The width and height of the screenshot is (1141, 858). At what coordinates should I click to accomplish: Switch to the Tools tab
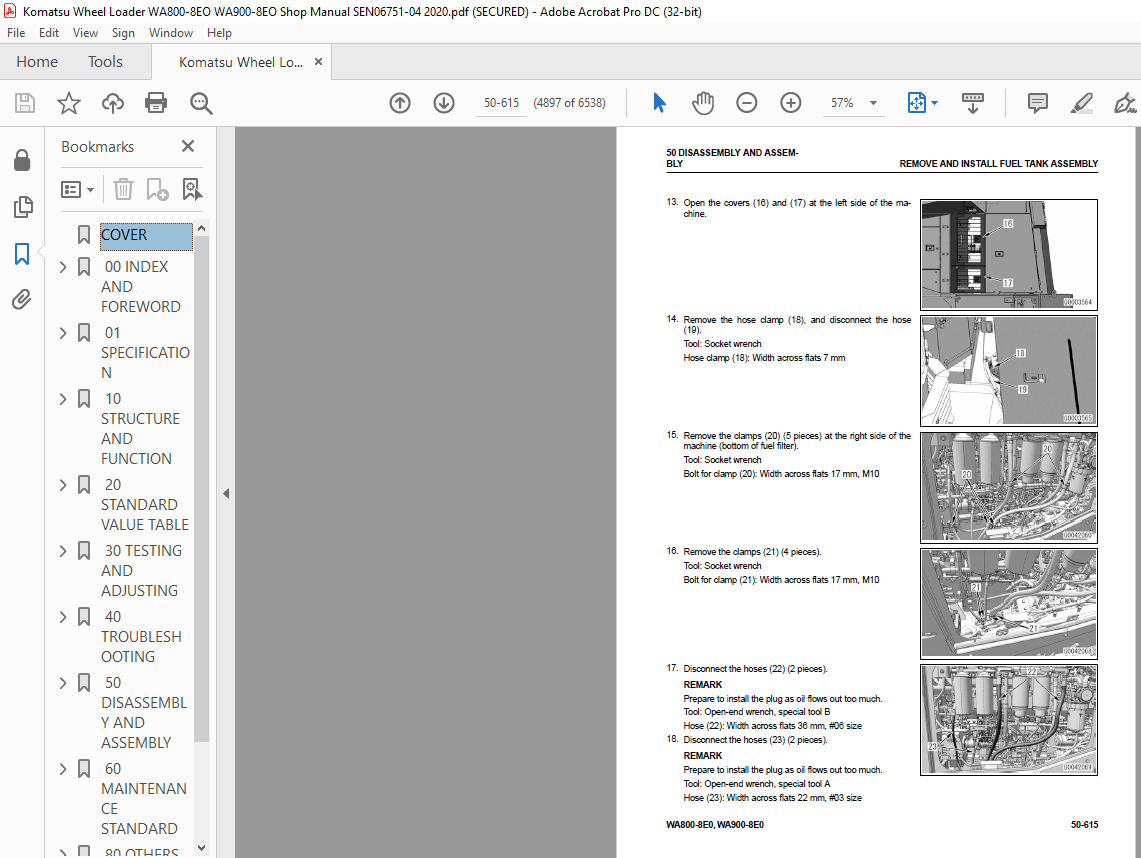point(106,62)
